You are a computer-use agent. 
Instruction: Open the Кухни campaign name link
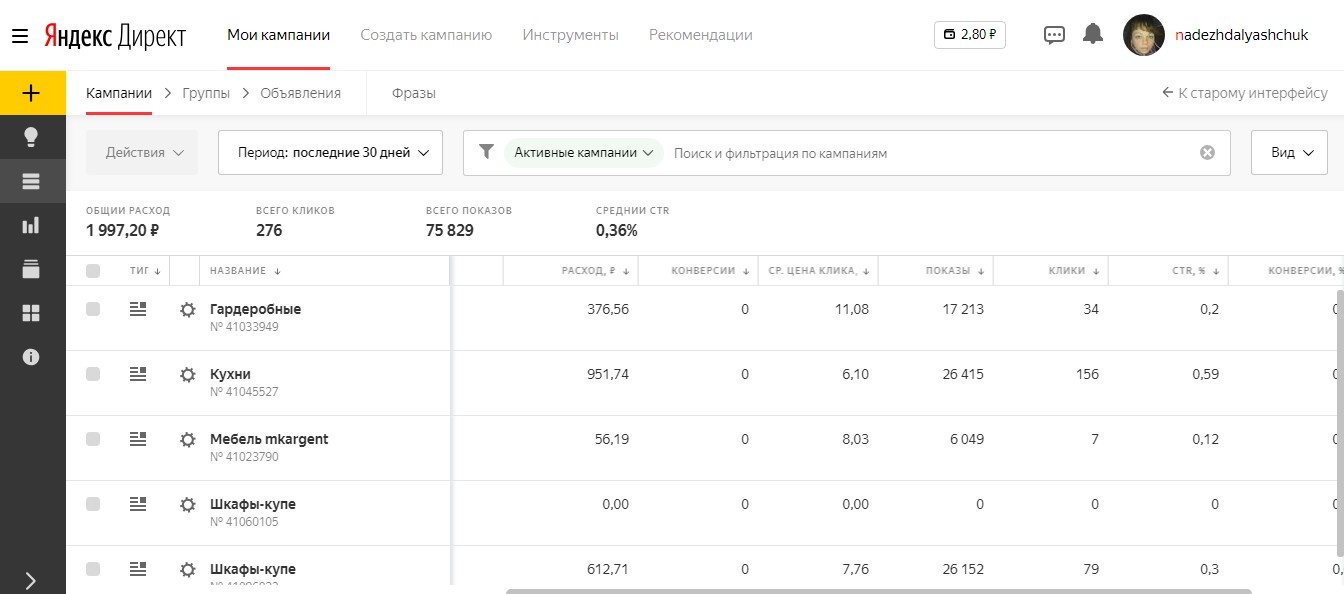coord(230,374)
